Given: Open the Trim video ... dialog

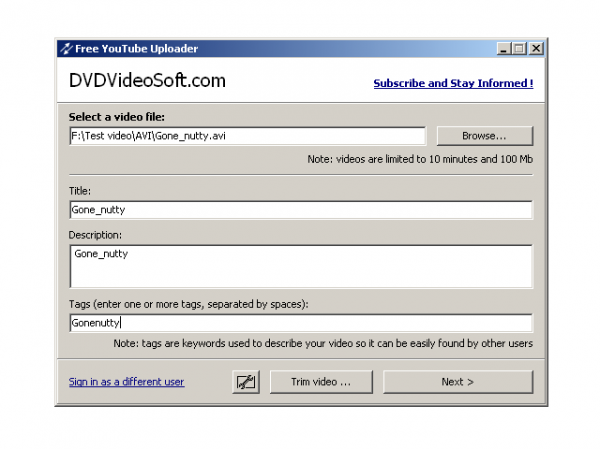Looking at the screenshot, I should click(321, 382).
